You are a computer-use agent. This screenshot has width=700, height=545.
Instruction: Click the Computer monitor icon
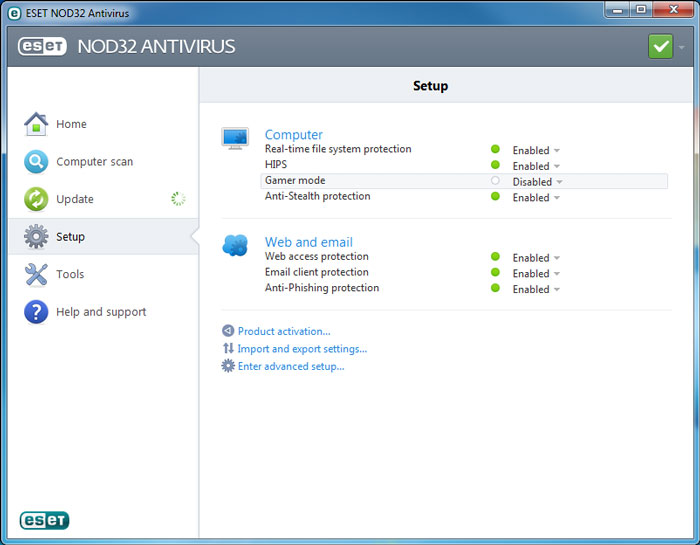(235, 138)
